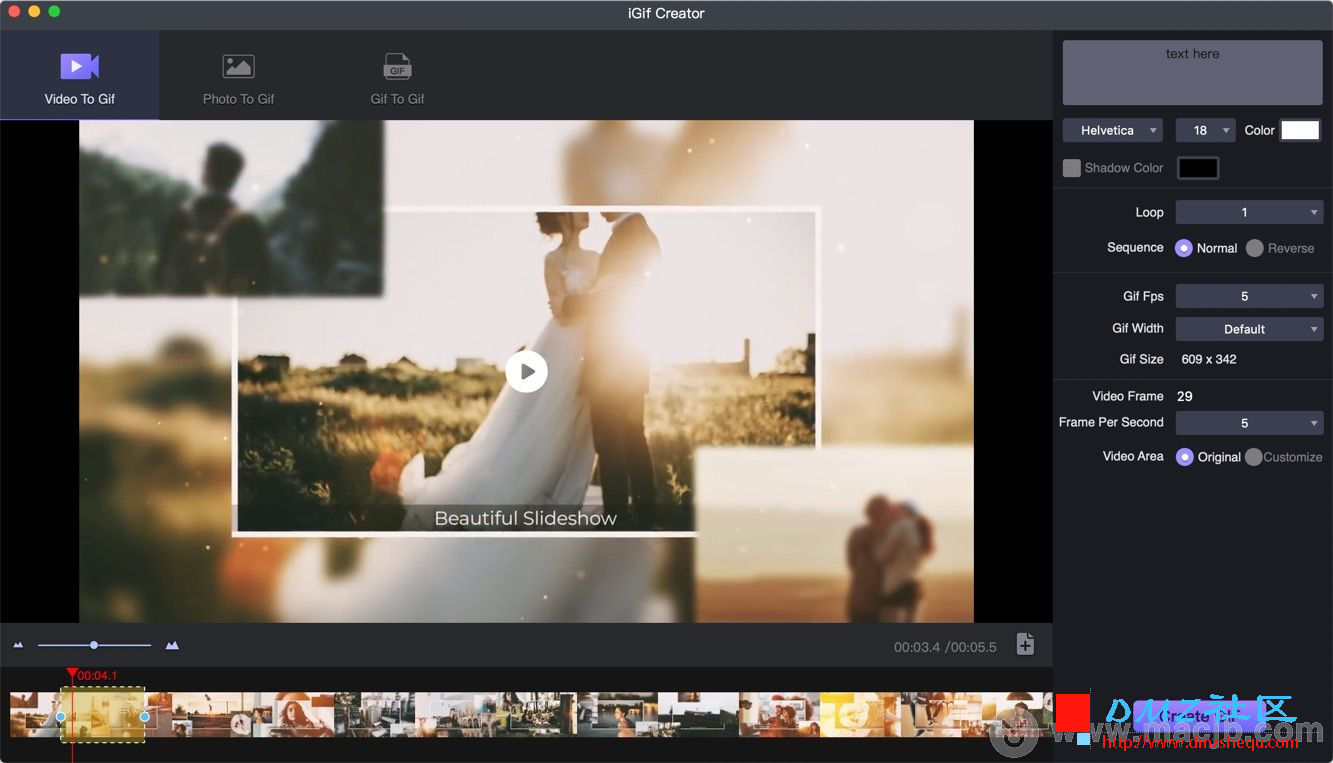The width and height of the screenshot is (1333, 763).
Task: Open the Helvetica font dropdown
Action: [x=1112, y=130]
